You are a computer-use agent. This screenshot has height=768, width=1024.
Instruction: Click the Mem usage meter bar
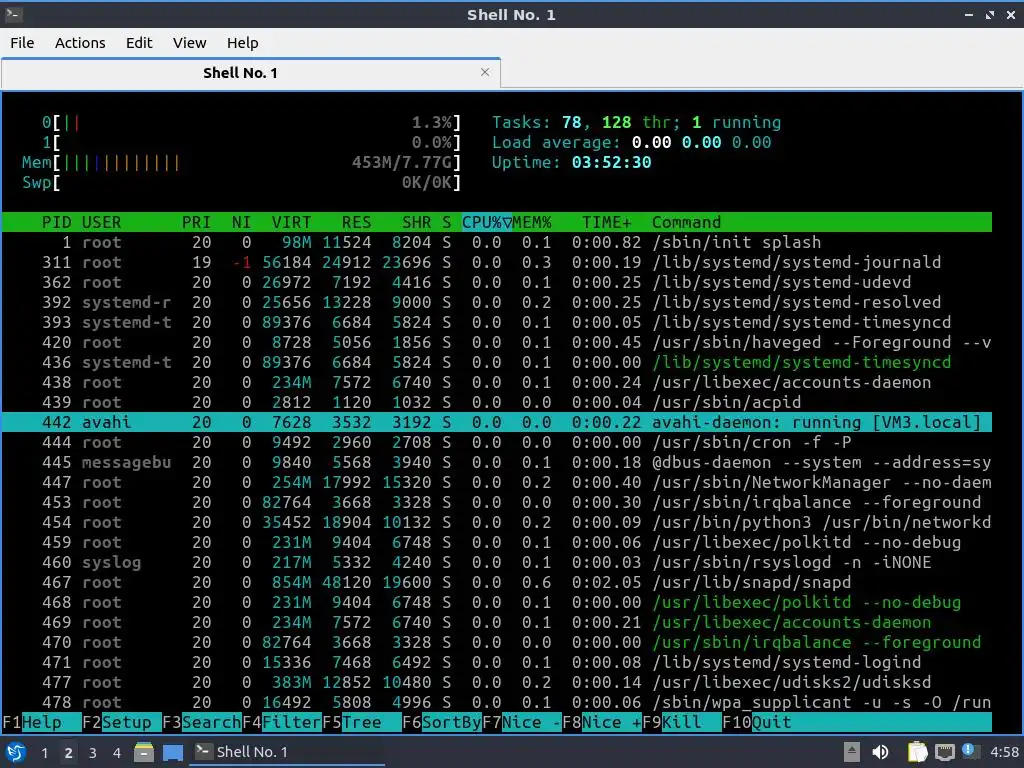click(x=242, y=162)
